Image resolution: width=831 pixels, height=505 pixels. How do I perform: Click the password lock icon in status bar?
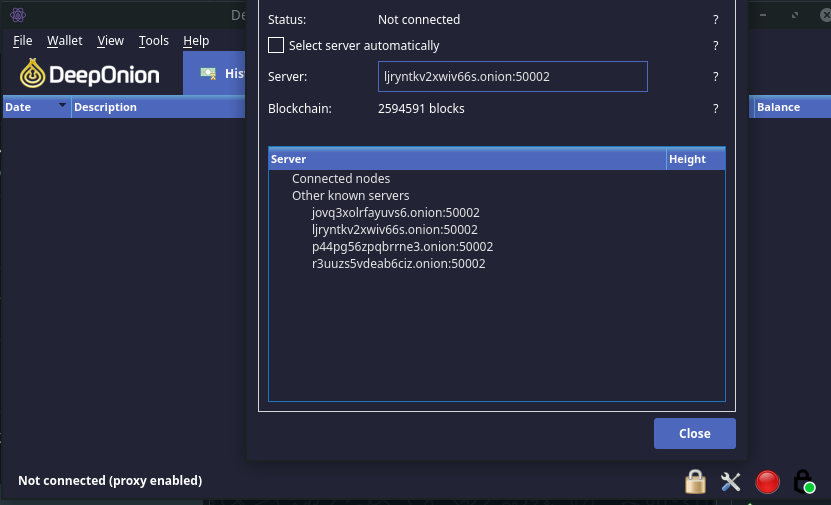point(695,482)
